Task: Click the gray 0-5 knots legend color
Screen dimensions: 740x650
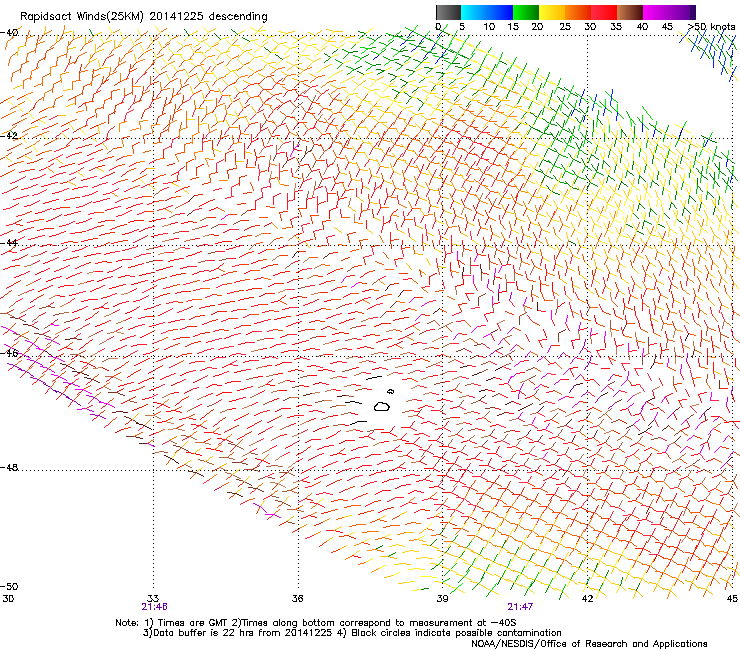Action: pyautogui.click(x=448, y=12)
